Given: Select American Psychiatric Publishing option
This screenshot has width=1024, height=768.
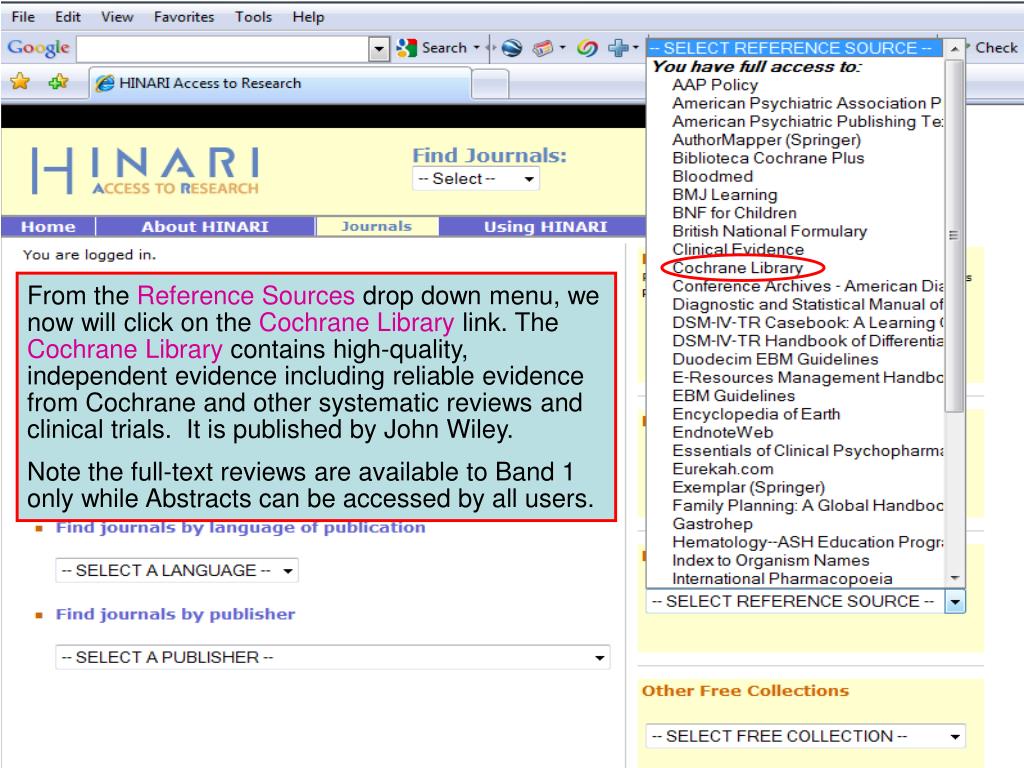Looking at the screenshot, I should click(807, 121).
